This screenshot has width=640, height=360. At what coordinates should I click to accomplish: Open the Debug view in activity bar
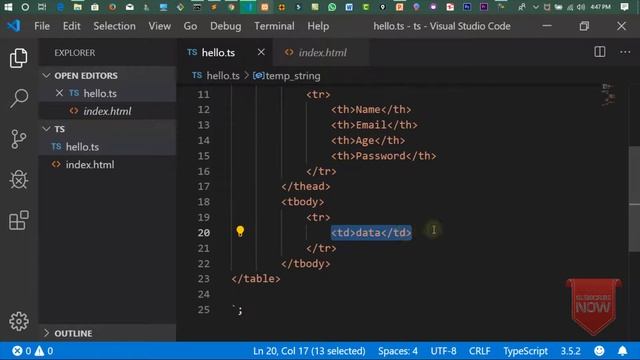(x=19, y=180)
